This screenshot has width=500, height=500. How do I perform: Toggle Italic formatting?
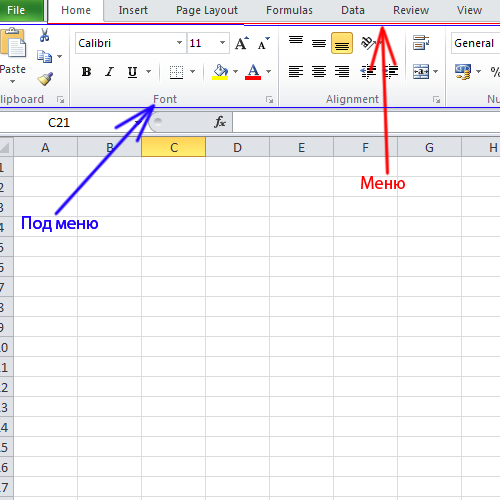[x=109, y=72]
